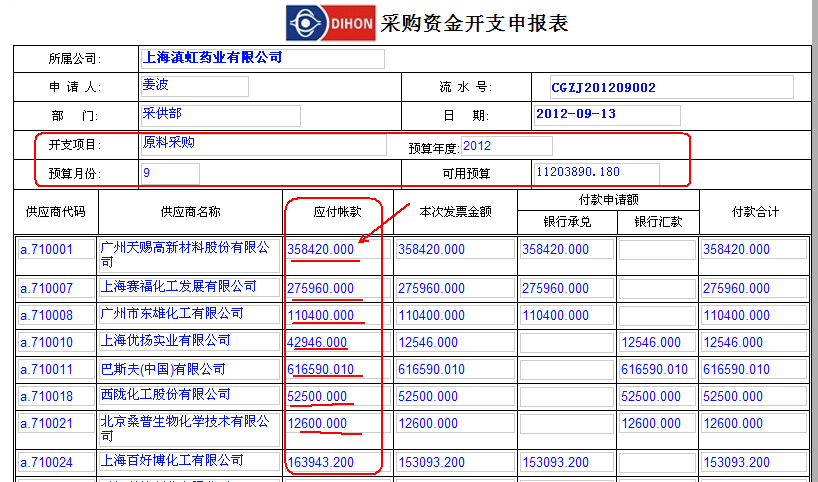
Task: Edit the 所属公司 company name field
Action: click(262, 59)
